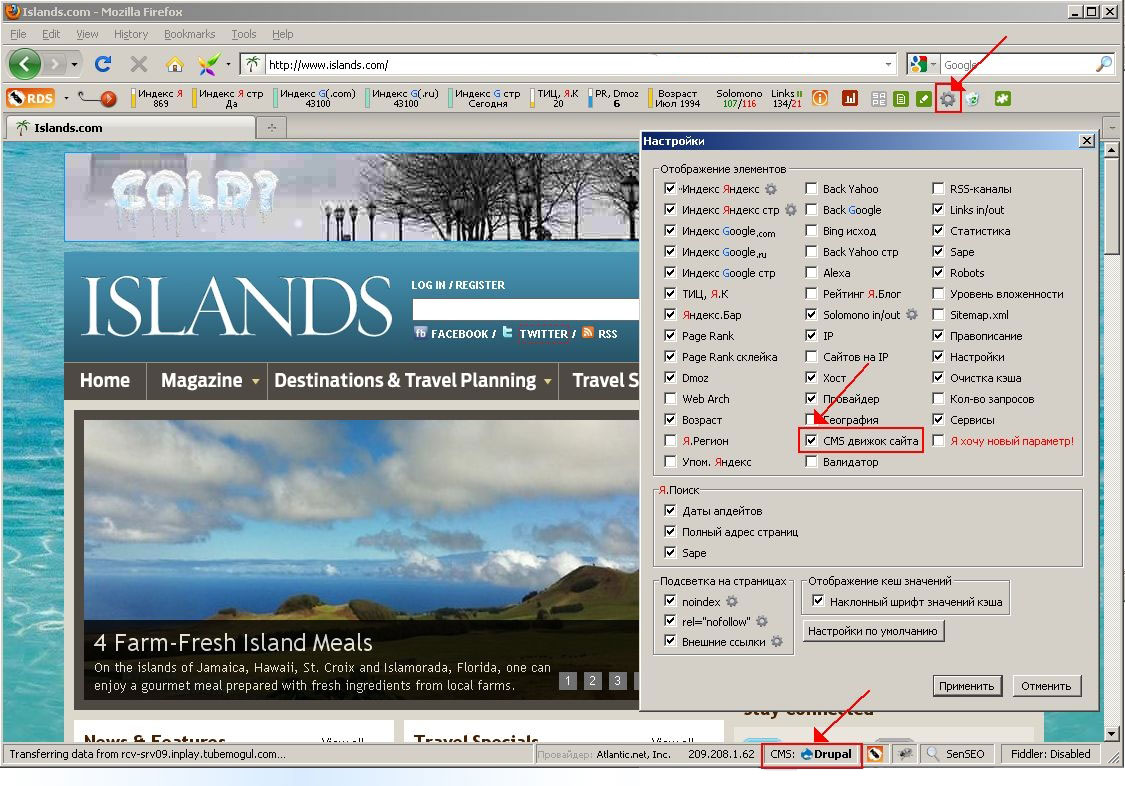Open the TWITTER link
The height and width of the screenshot is (786, 1125).
click(544, 334)
